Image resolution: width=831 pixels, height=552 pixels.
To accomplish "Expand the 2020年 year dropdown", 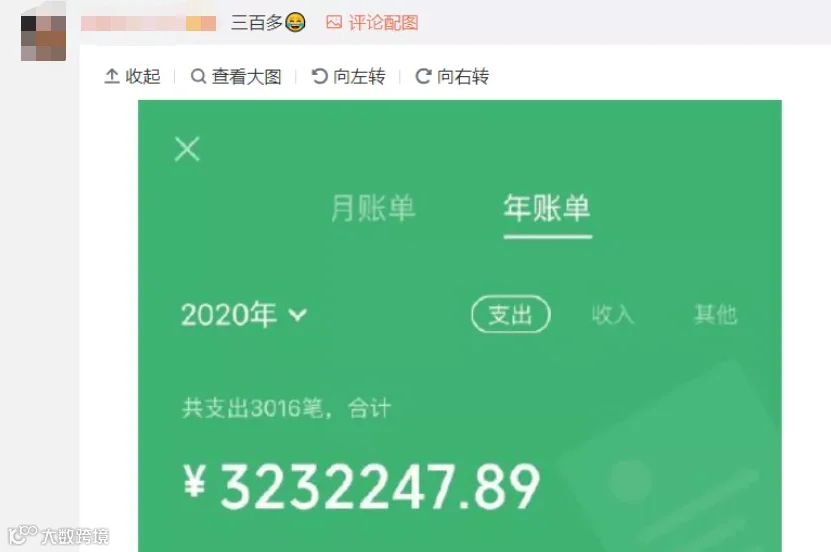I will point(244,315).
